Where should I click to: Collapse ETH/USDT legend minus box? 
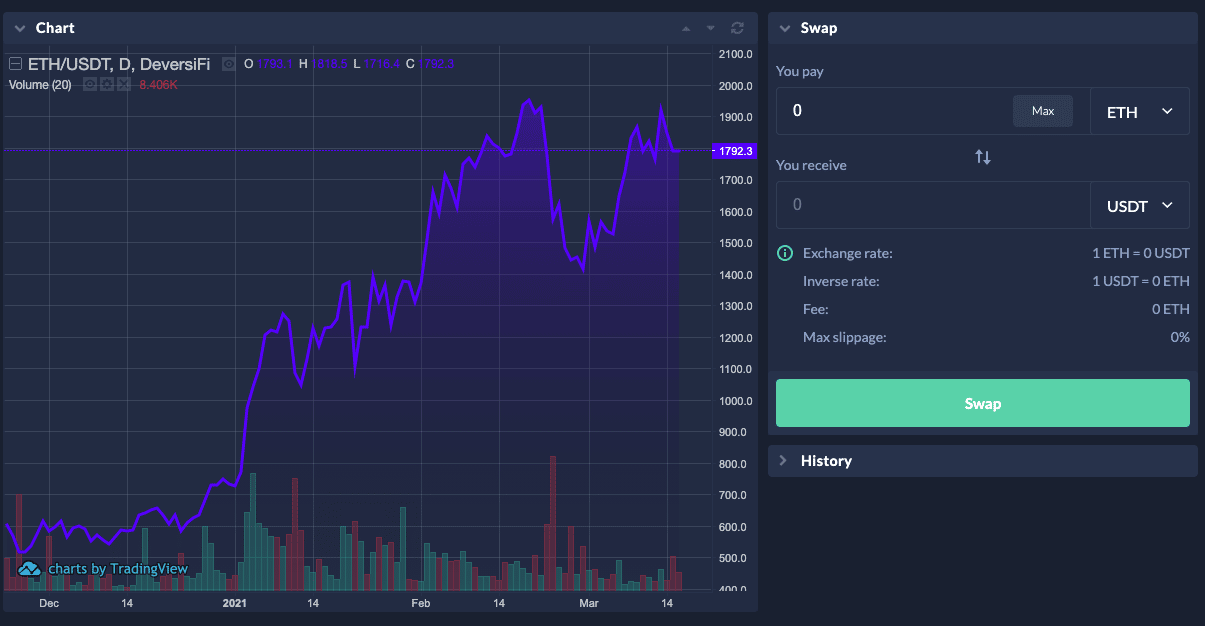(15, 64)
